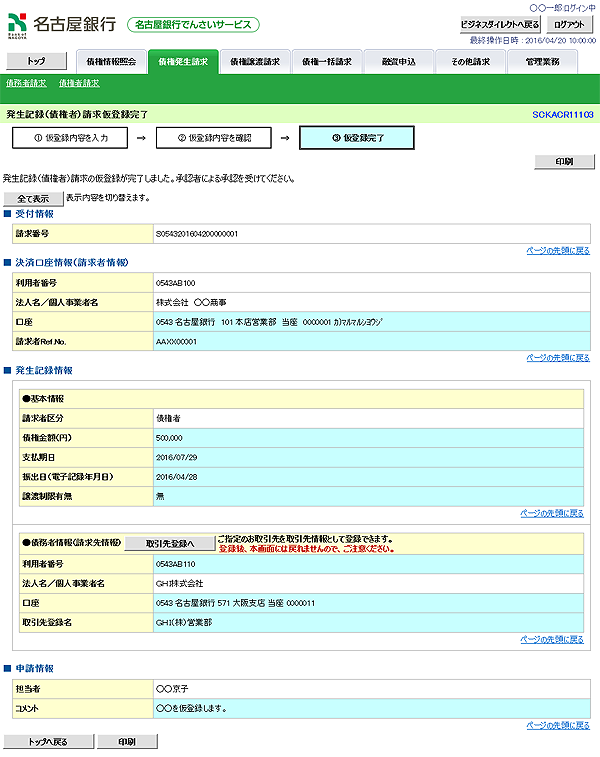This screenshot has width=600, height=757.
Task: Click the 請求者Ref.No. value AAXX00001
Action: coord(176,342)
